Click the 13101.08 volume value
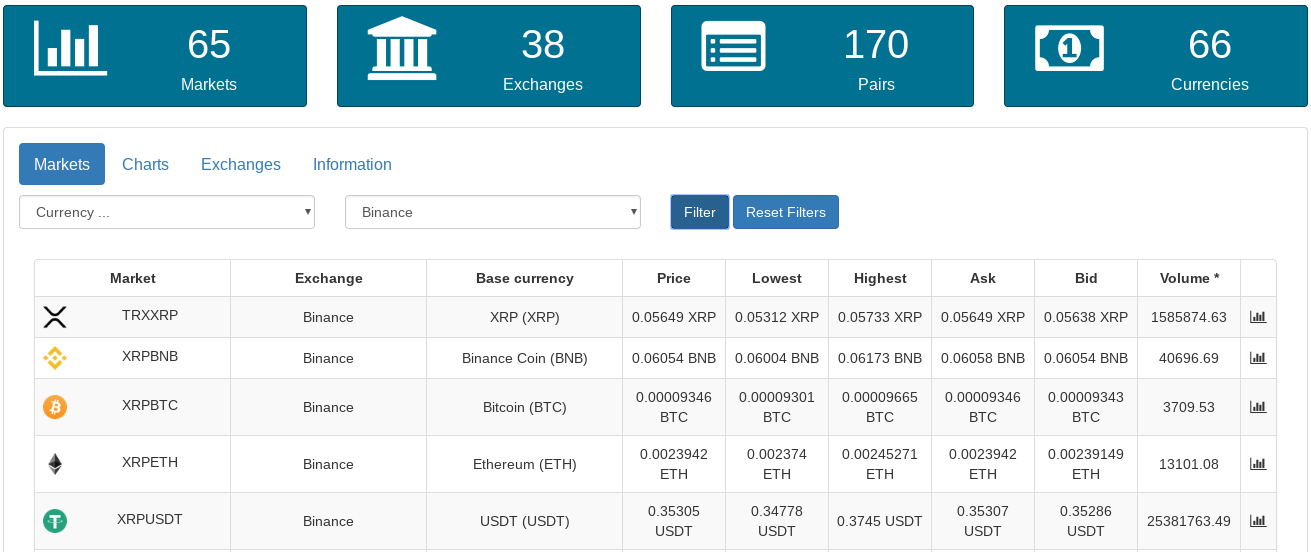 [x=1189, y=464]
